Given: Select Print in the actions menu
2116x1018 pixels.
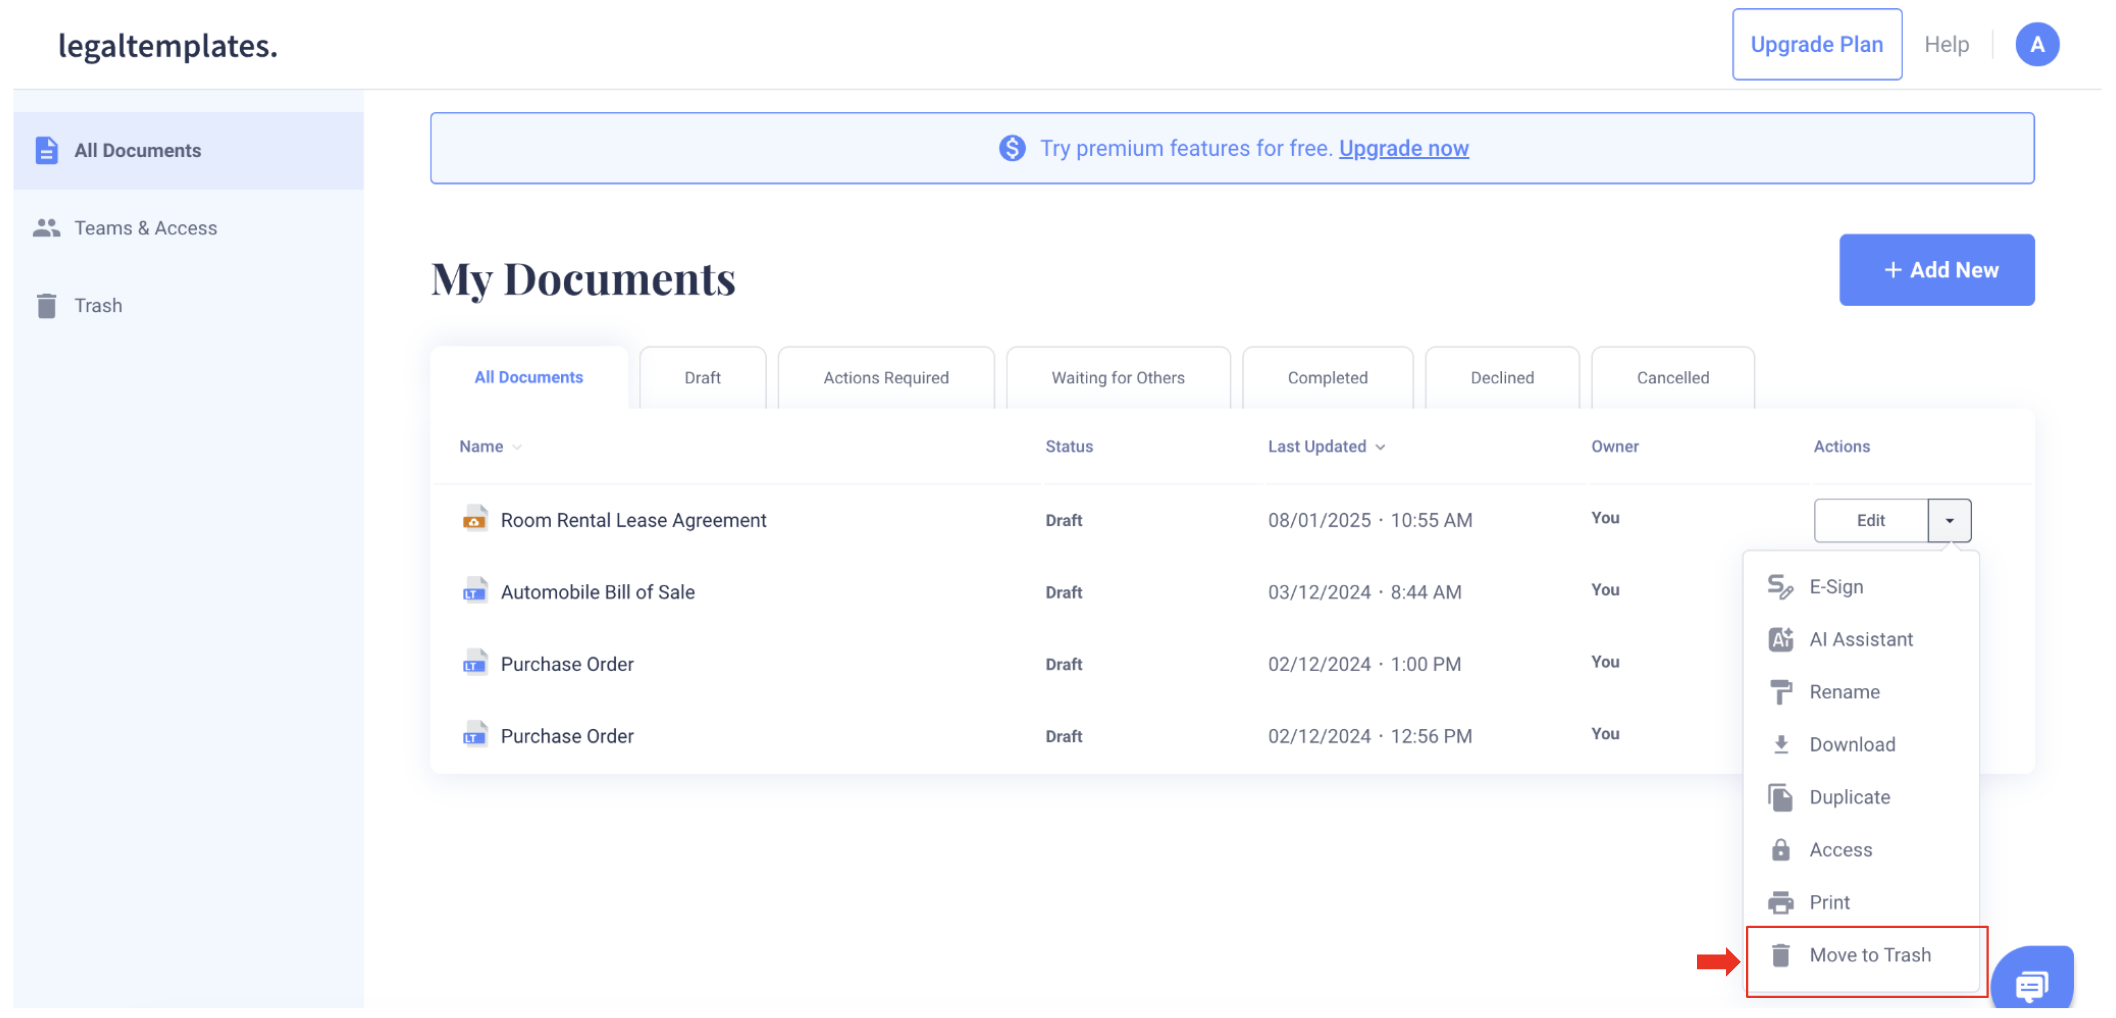Looking at the screenshot, I should tap(1861, 902).
